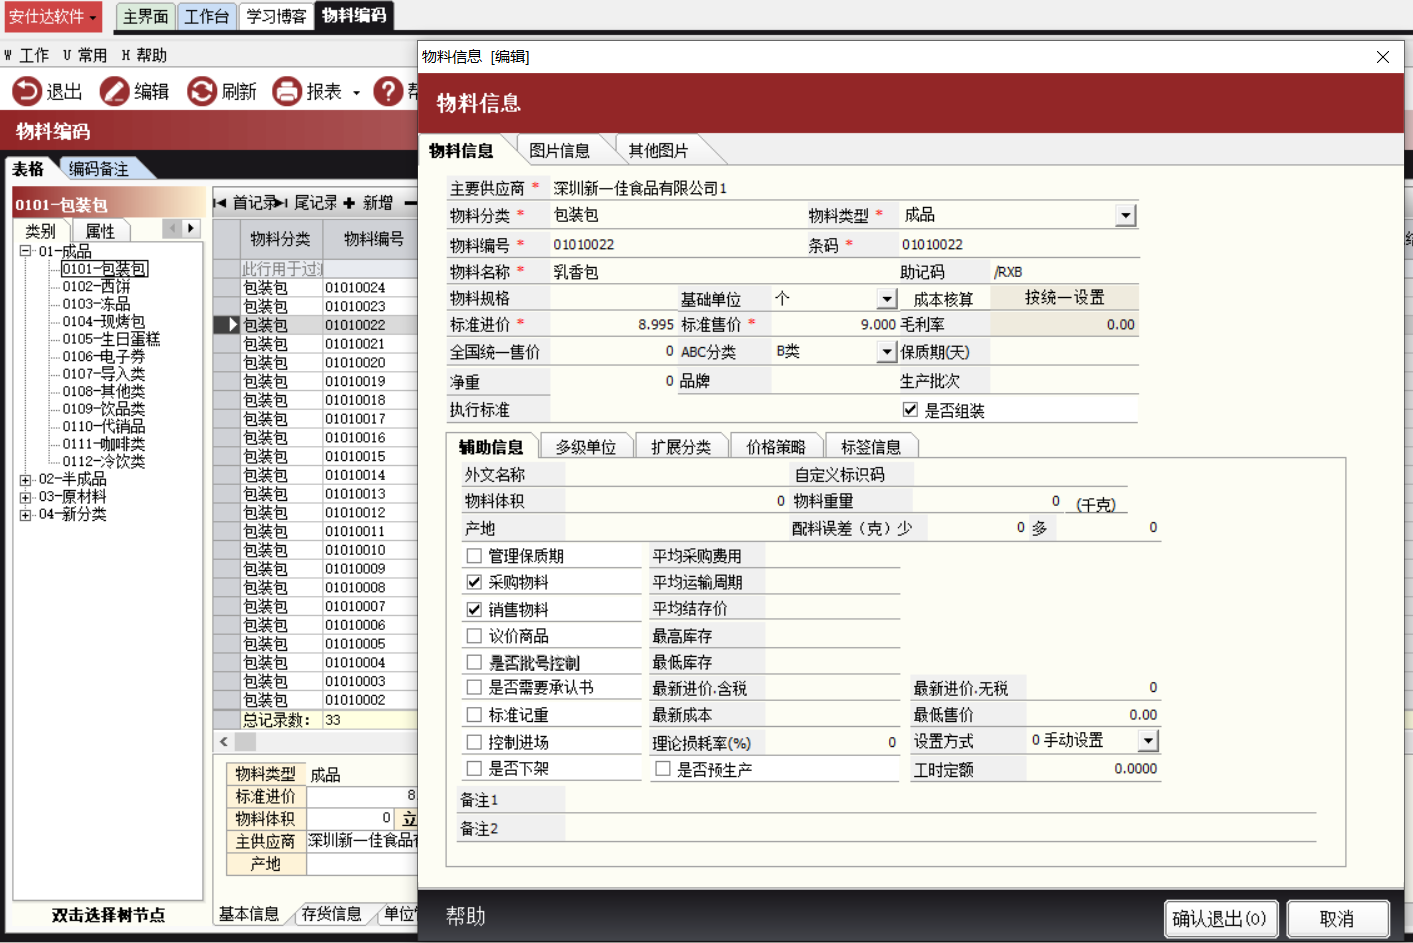Screen dimensions: 1413x943
Task: Open the 价格策略 tab
Action: tap(775, 447)
